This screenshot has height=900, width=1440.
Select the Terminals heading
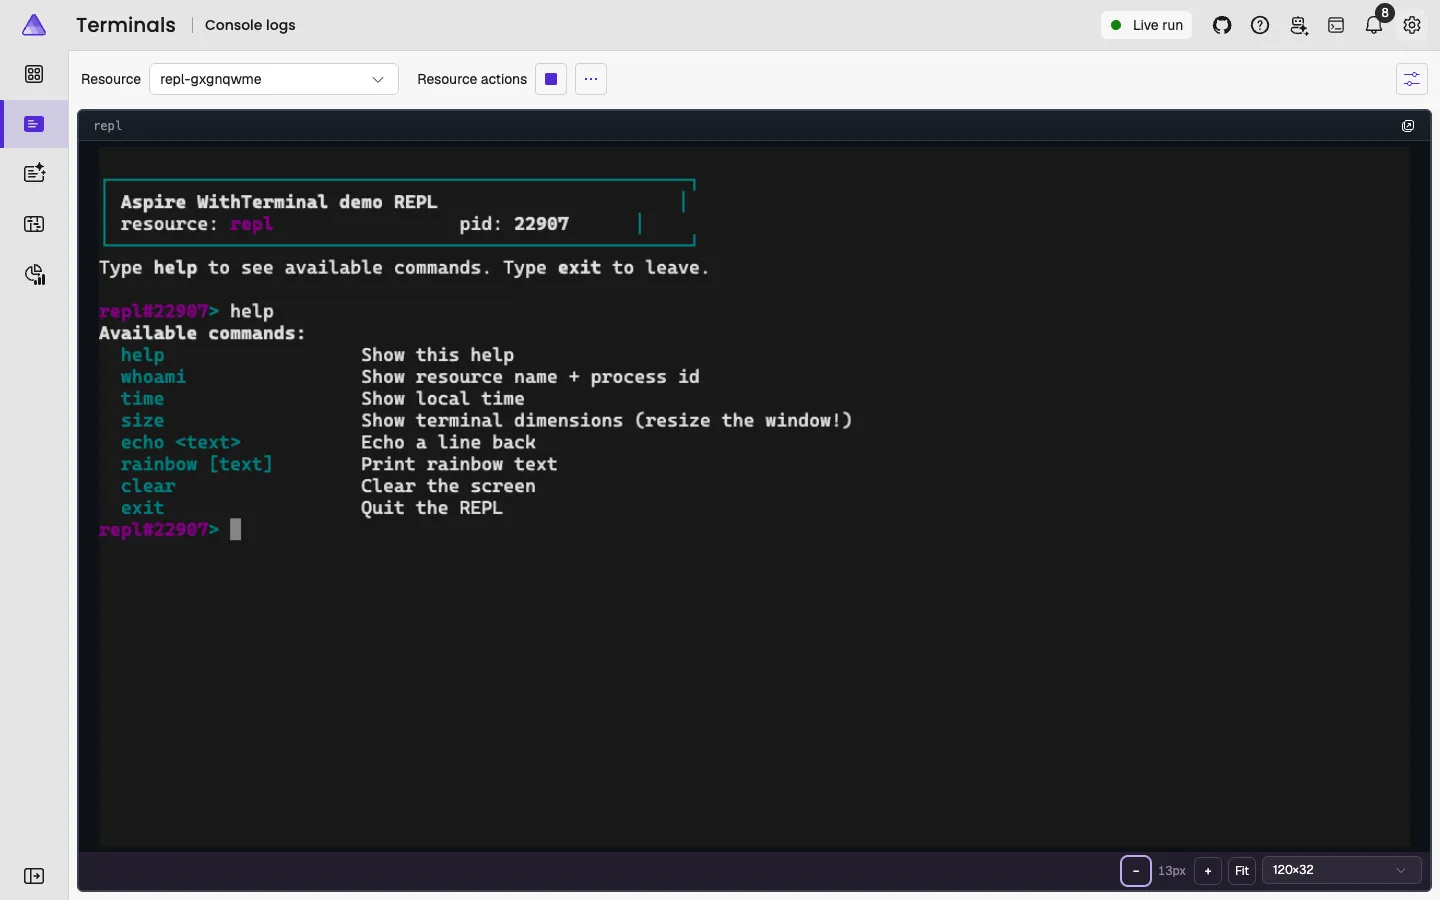click(x=126, y=25)
